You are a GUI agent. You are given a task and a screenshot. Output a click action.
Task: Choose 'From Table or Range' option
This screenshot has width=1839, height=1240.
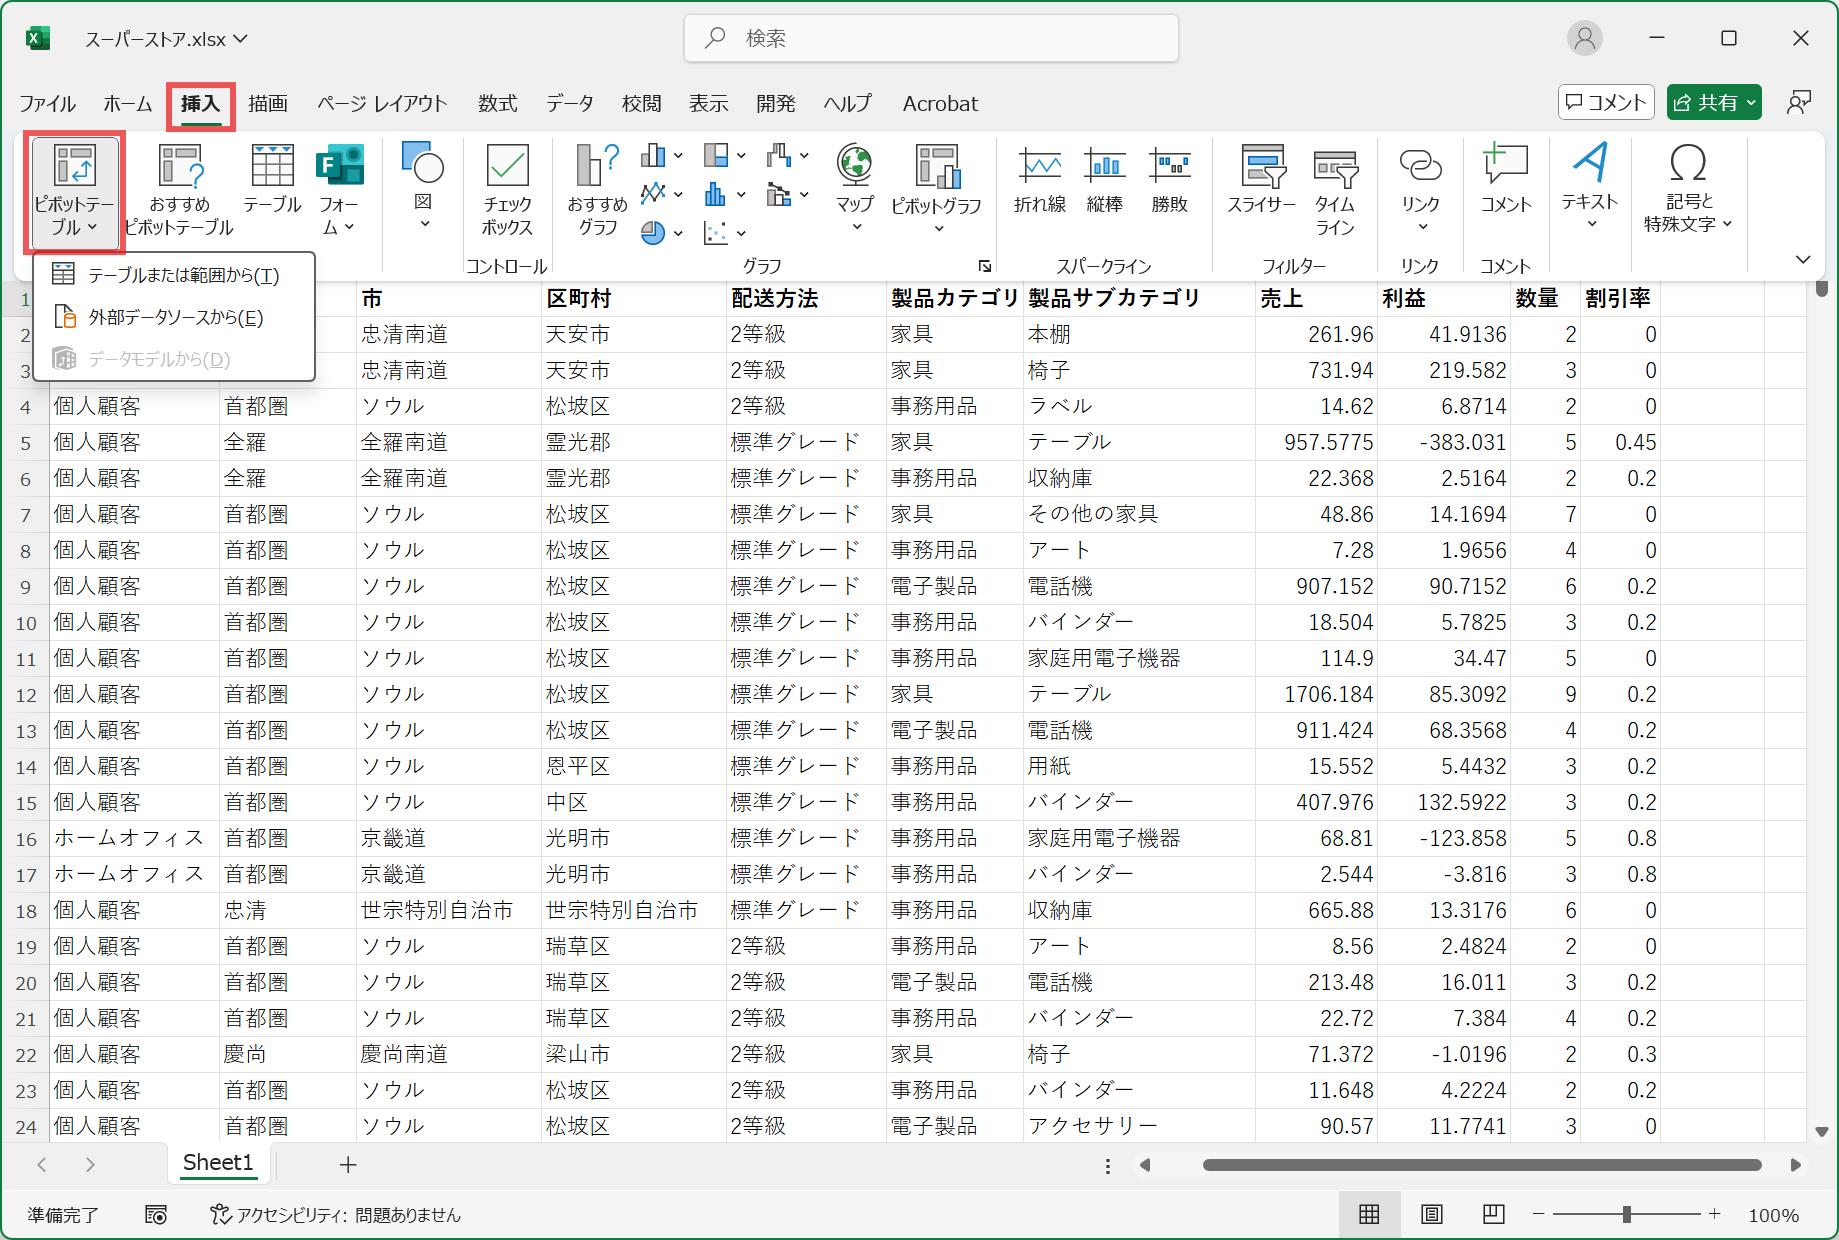(174, 275)
